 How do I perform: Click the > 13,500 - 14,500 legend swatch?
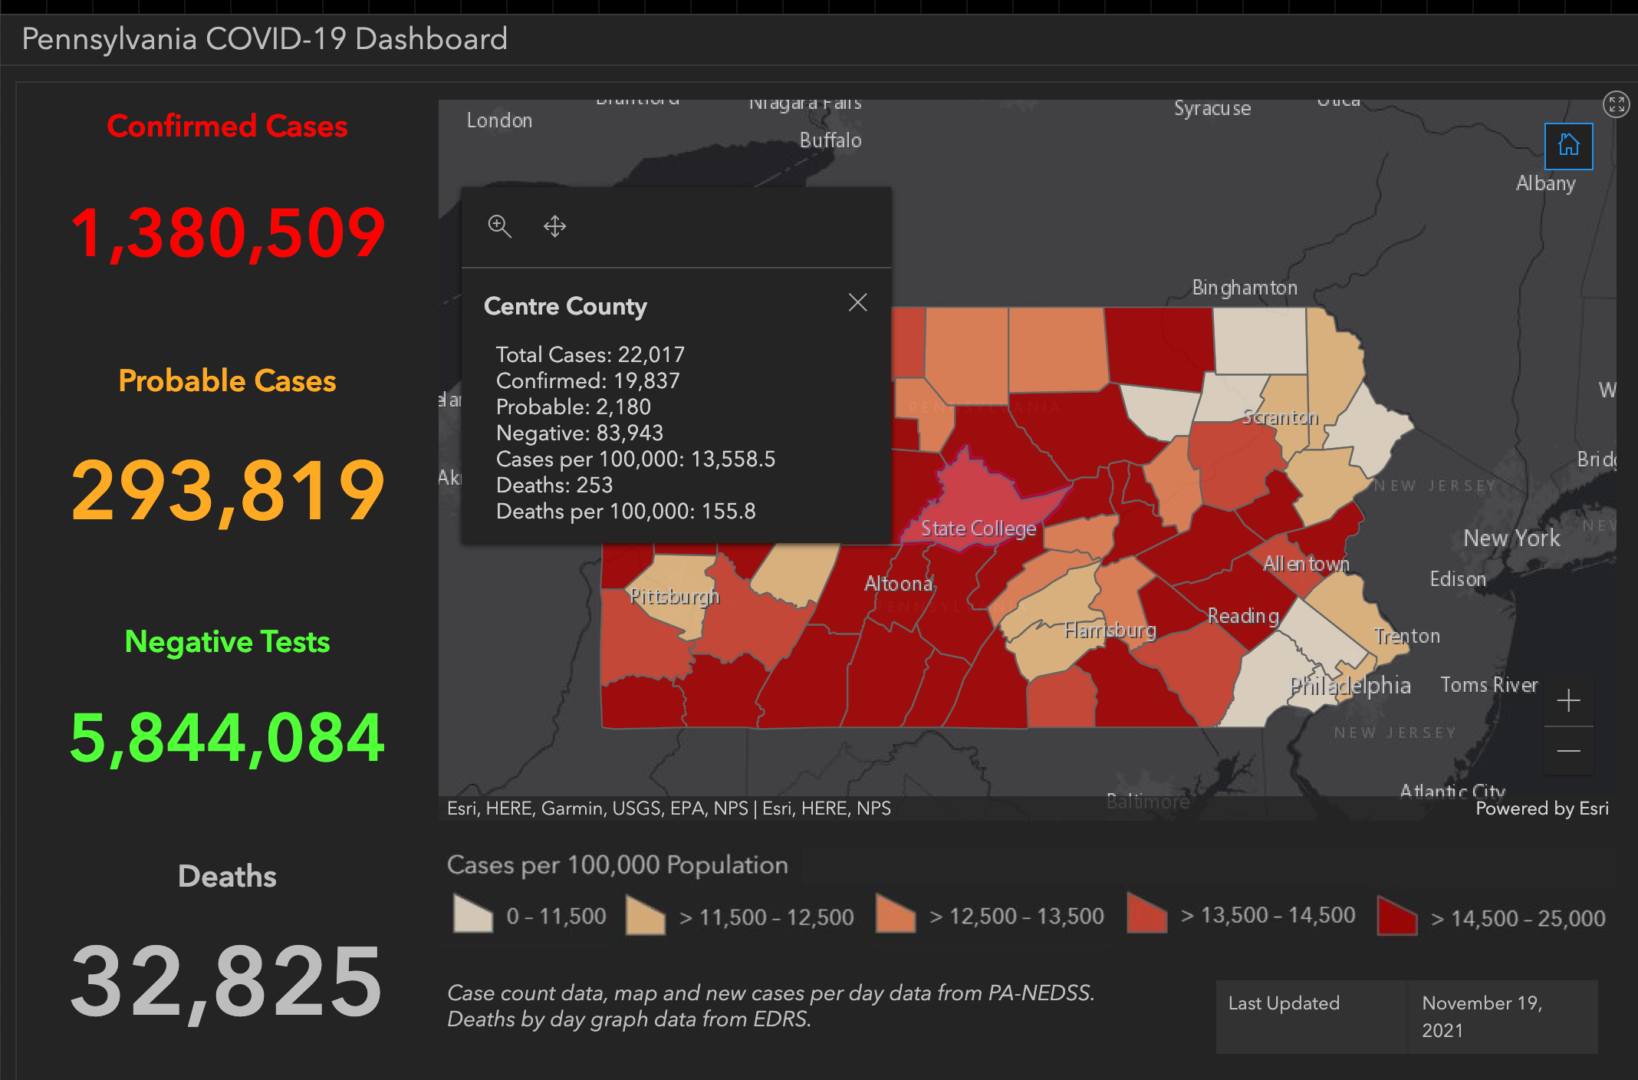coord(1146,912)
